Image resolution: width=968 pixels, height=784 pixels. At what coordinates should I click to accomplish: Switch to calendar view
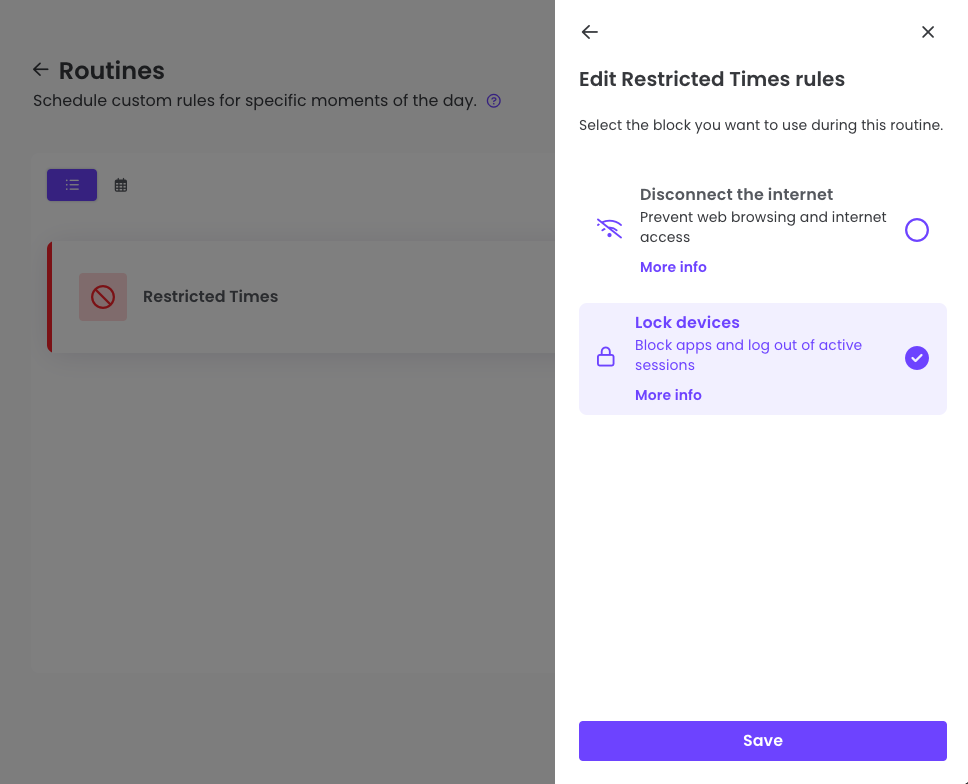point(120,185)
